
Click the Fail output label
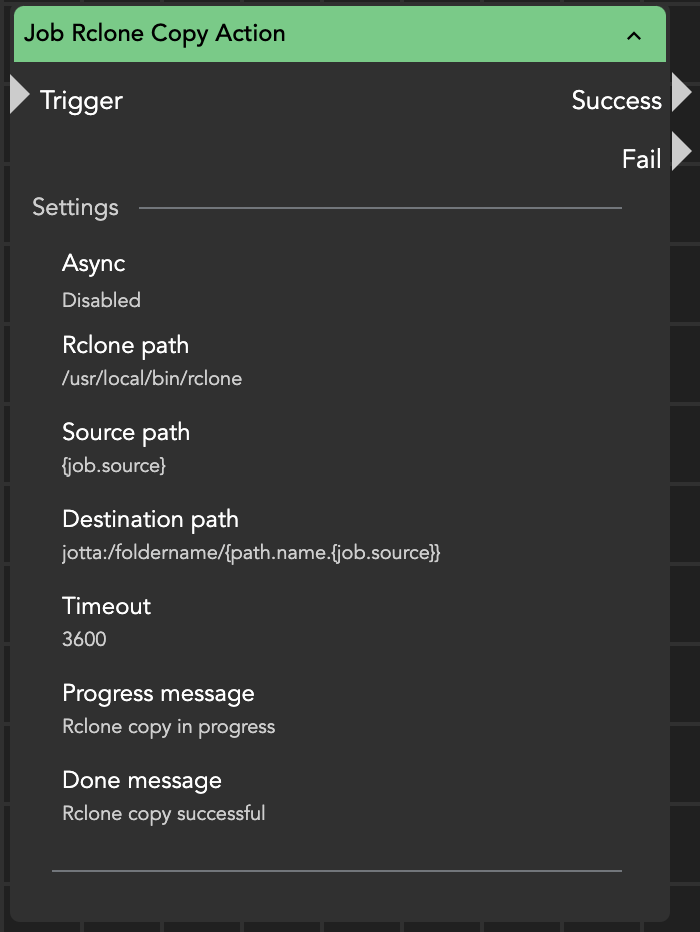(x=641, y=159)
